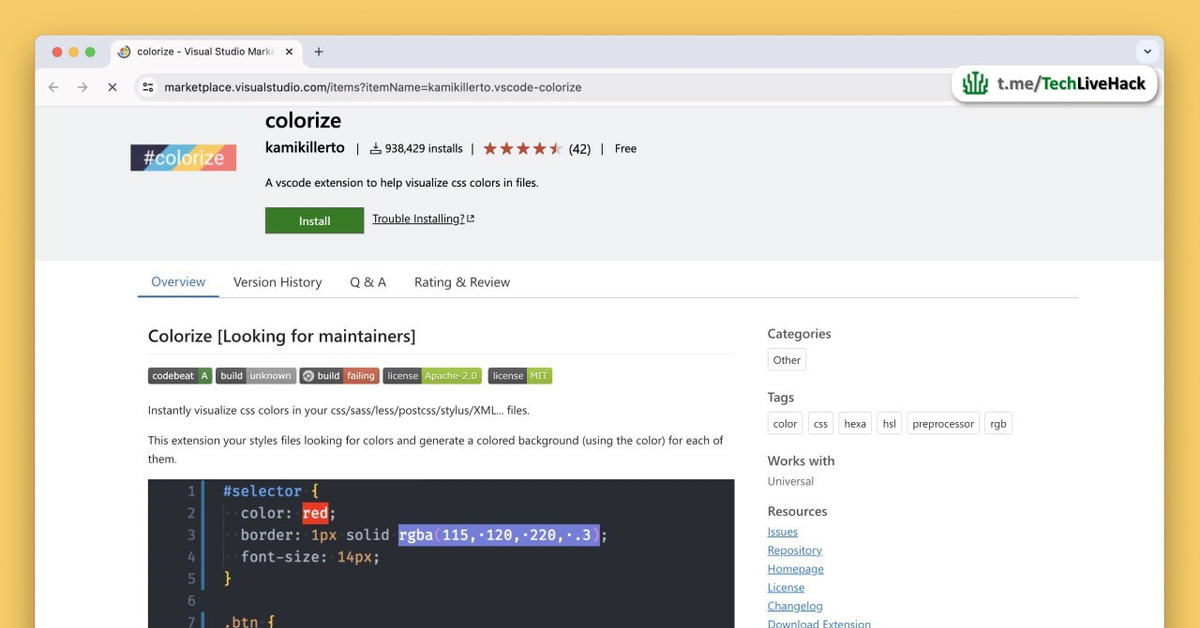Open the browser tab search chevron
Image resolution: width=1200 pixels, height=628 pixels.
point(1147,51)
